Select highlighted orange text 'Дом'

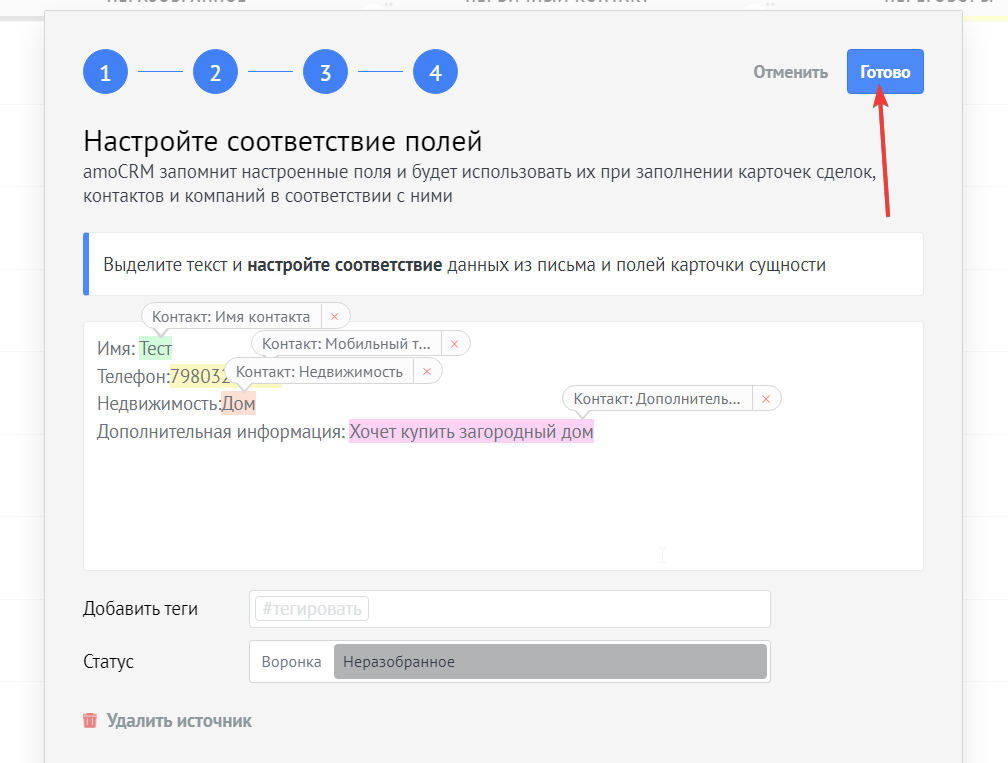238,404
